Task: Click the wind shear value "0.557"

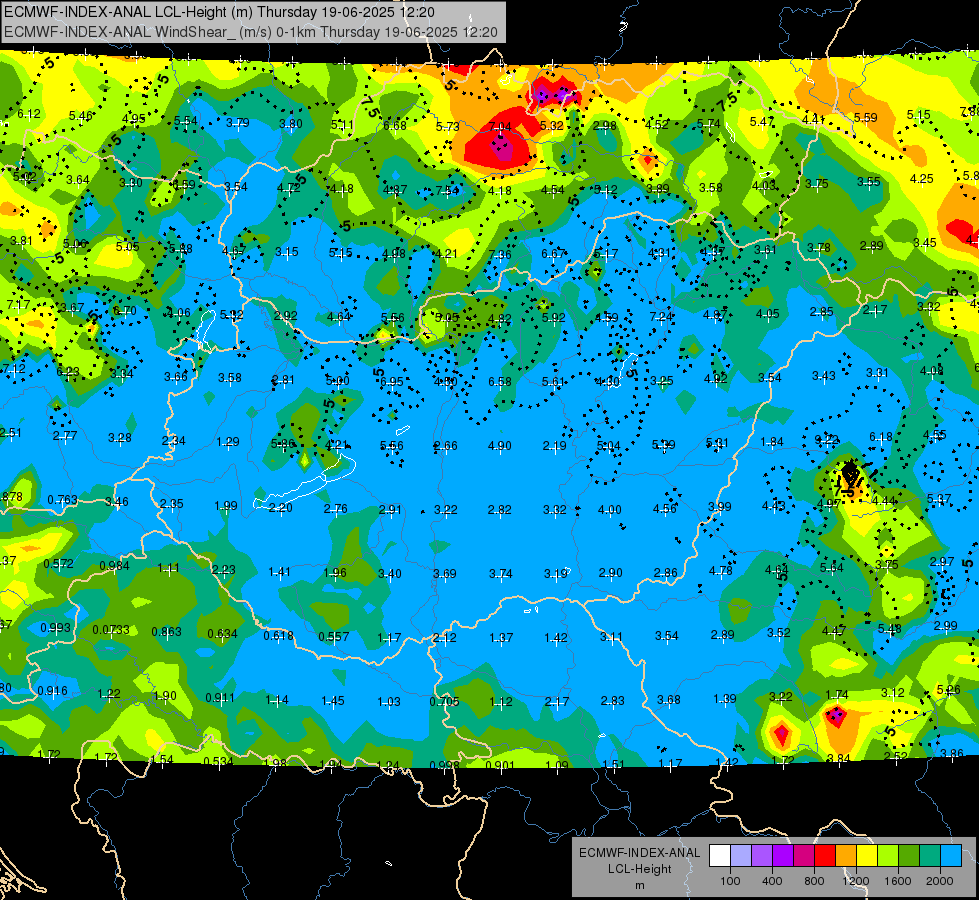Action: coord(333,637)
